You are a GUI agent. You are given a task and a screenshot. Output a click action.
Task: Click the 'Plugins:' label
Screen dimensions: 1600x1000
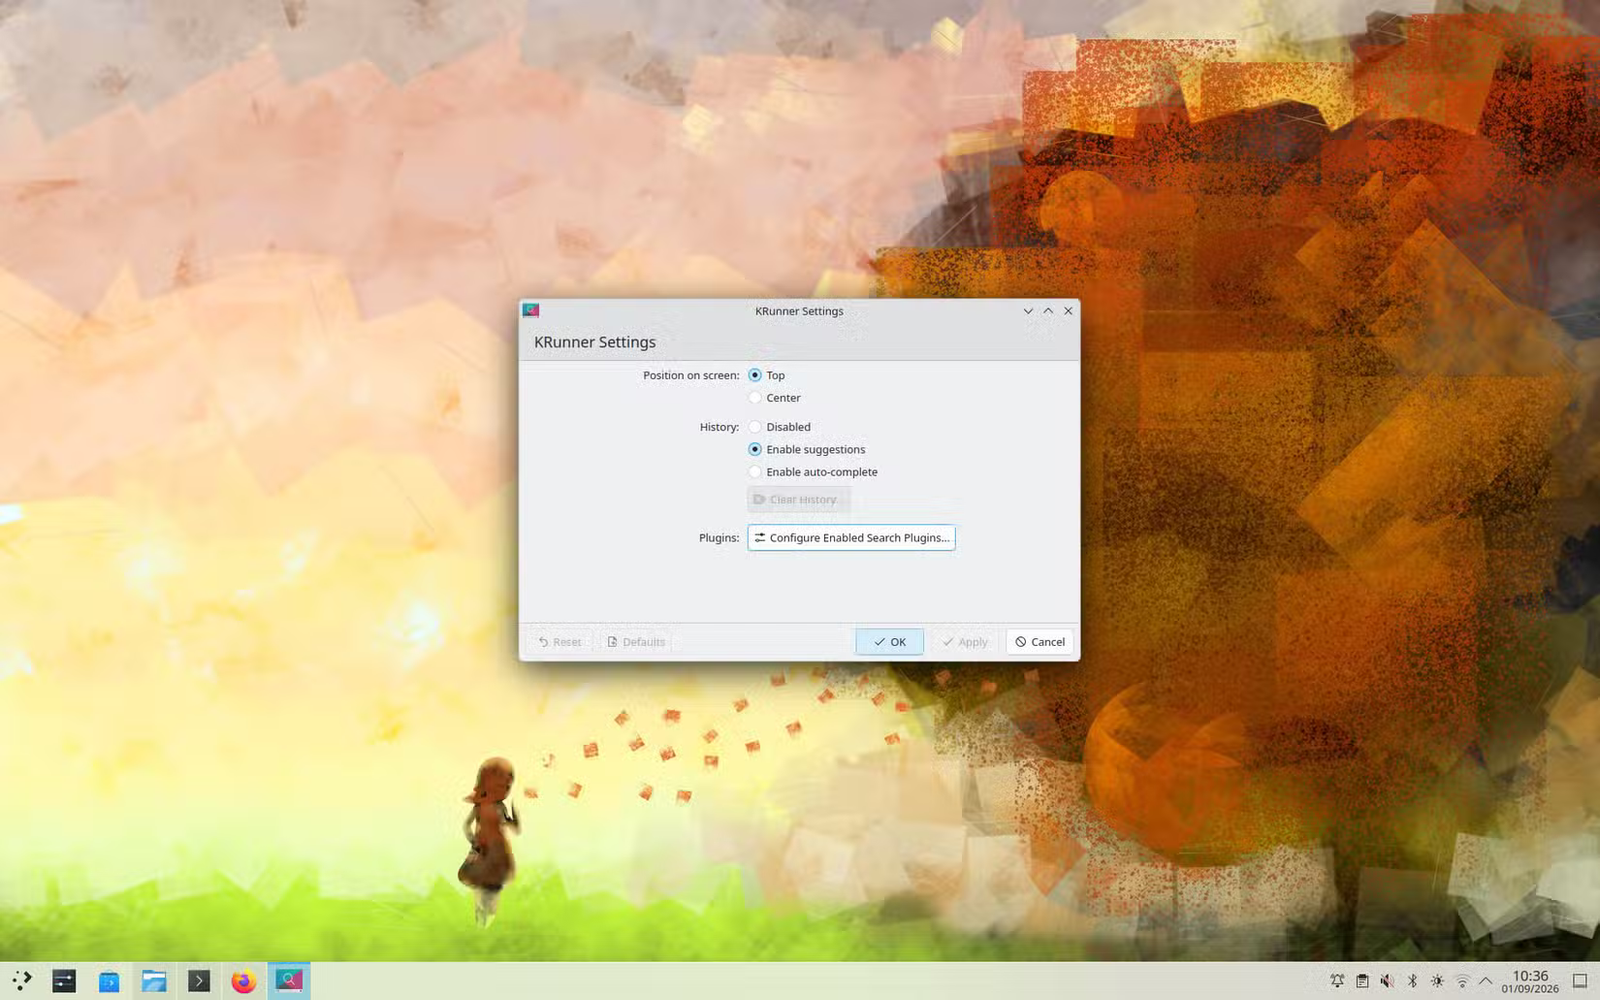[719, 538]
